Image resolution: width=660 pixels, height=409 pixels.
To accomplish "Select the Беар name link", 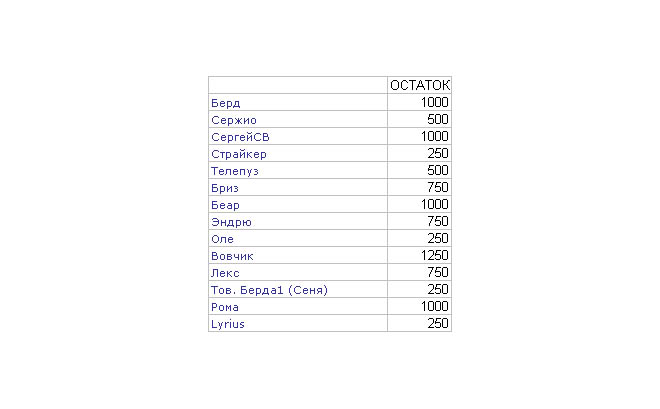I will [226, 205].
